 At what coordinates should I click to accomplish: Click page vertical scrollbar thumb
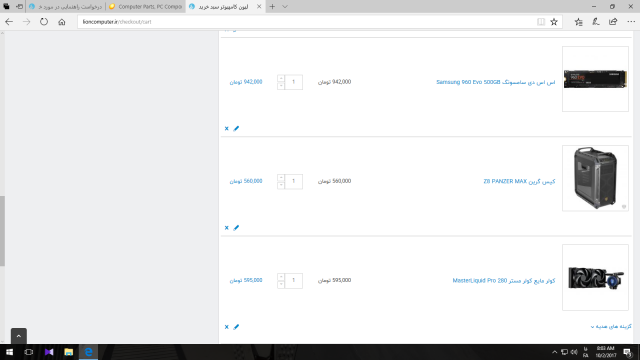point(2,231)
